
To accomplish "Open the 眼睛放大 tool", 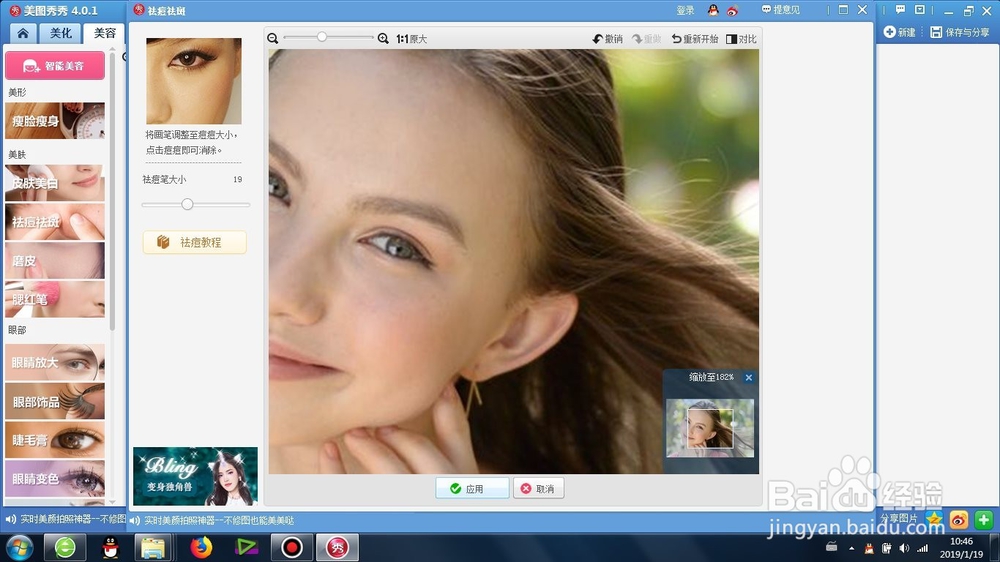I will [x=55, y=362].
